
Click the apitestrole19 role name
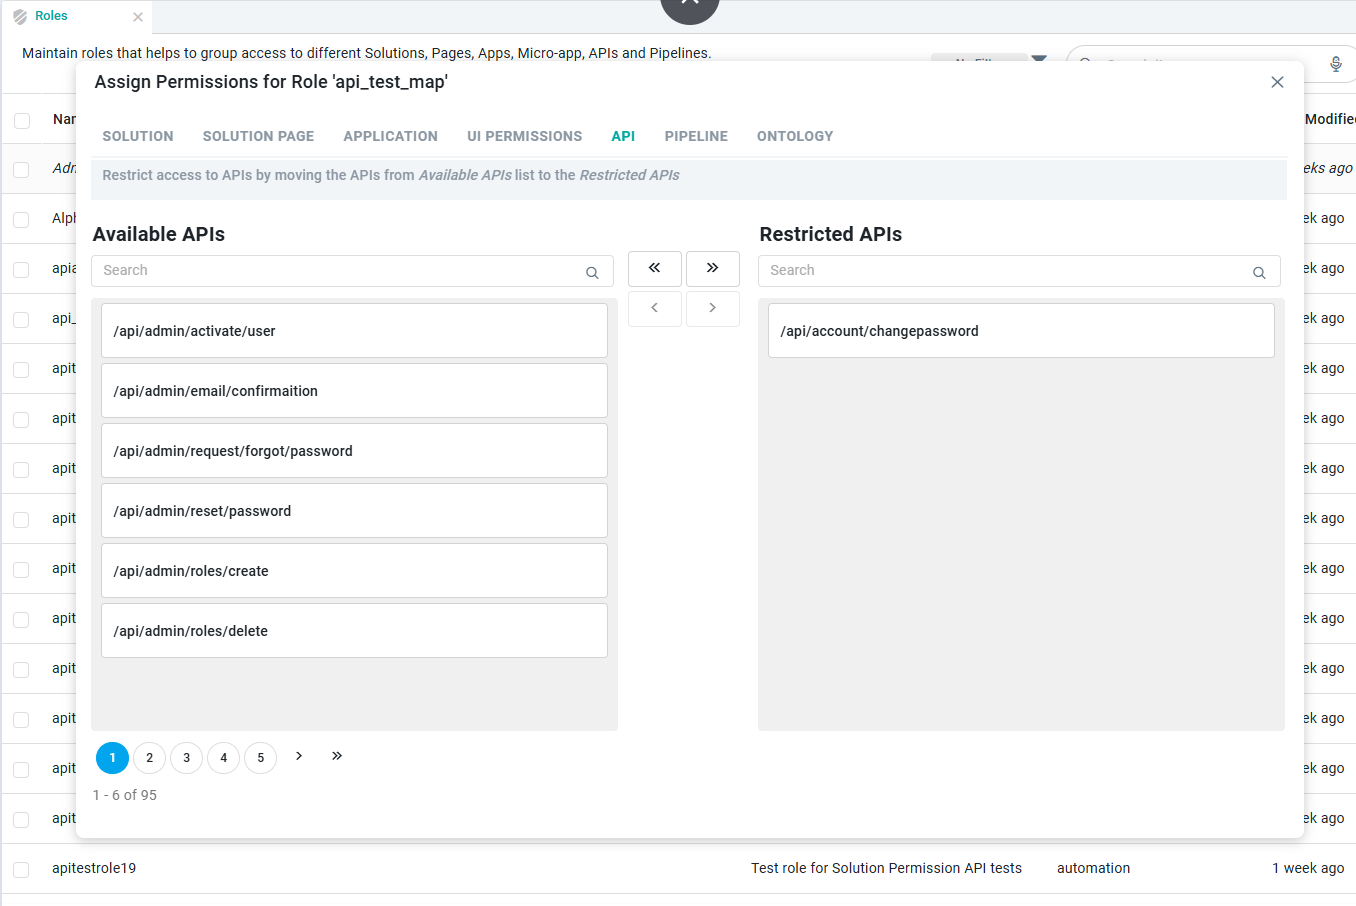(94, 868)
